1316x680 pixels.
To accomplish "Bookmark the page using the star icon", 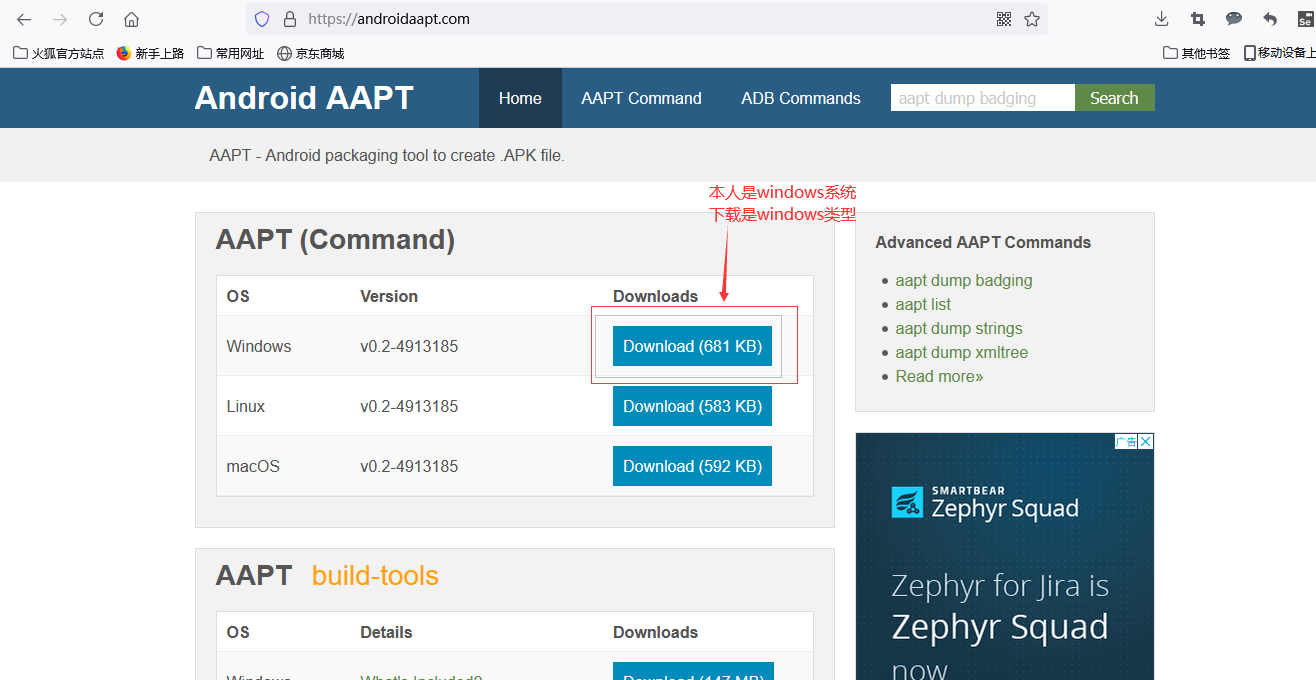I will click(1032, 18).
